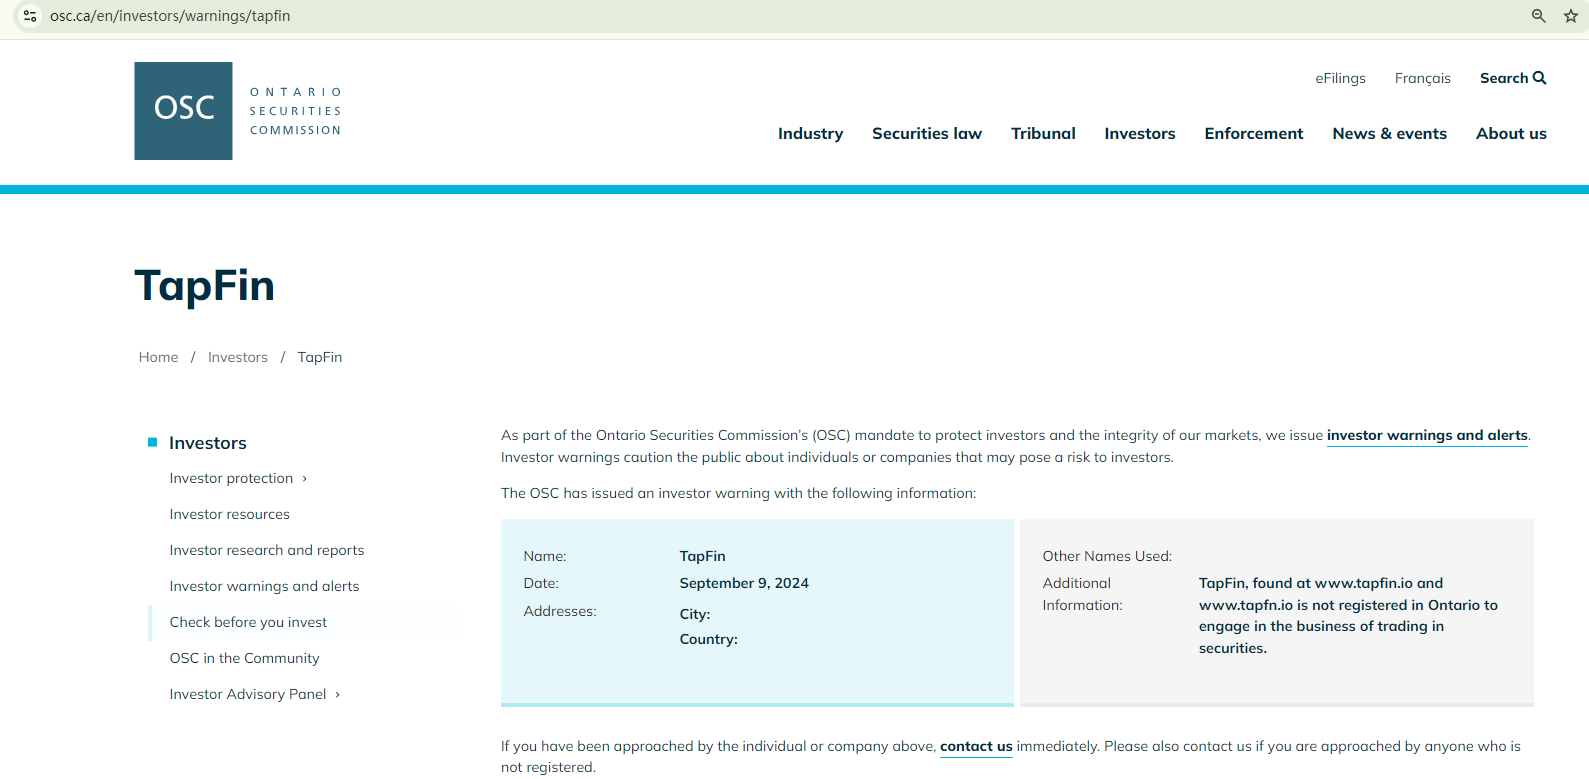Click the date September 9, 2024
This screenshot has height=779, width=1589.
coord(744,583)
